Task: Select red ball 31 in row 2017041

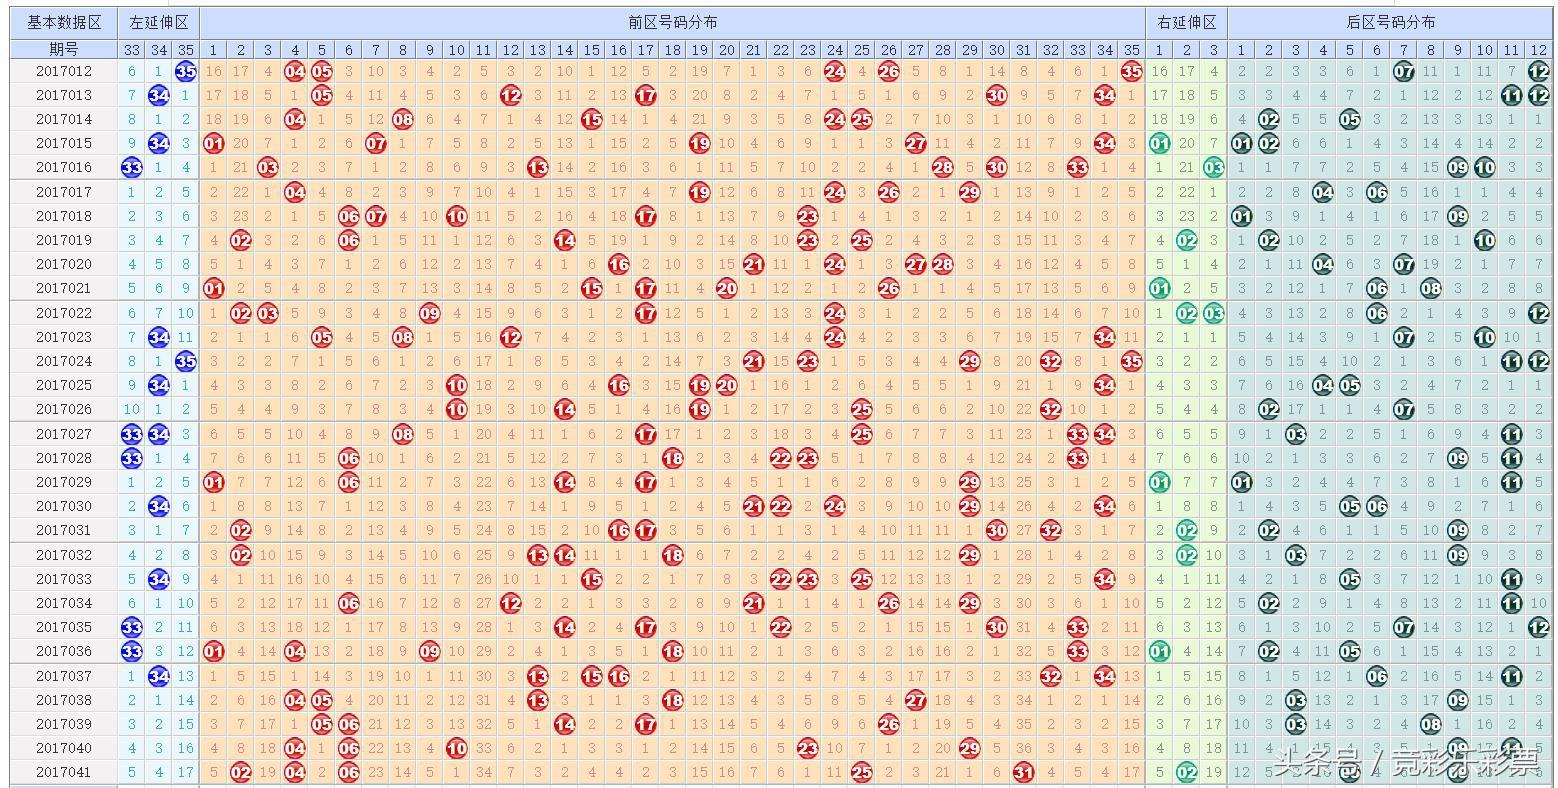Action: click(1023, 772)
